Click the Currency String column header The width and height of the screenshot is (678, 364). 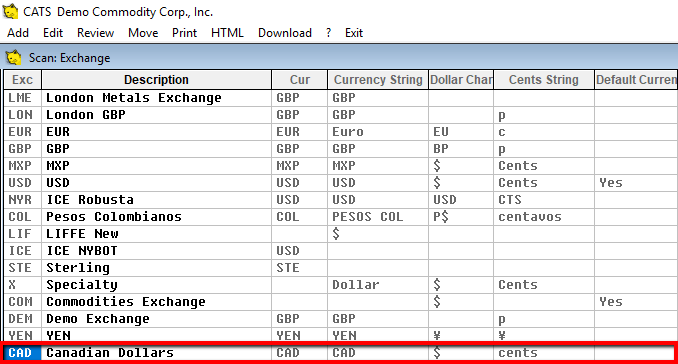click(x=378, y=80)
